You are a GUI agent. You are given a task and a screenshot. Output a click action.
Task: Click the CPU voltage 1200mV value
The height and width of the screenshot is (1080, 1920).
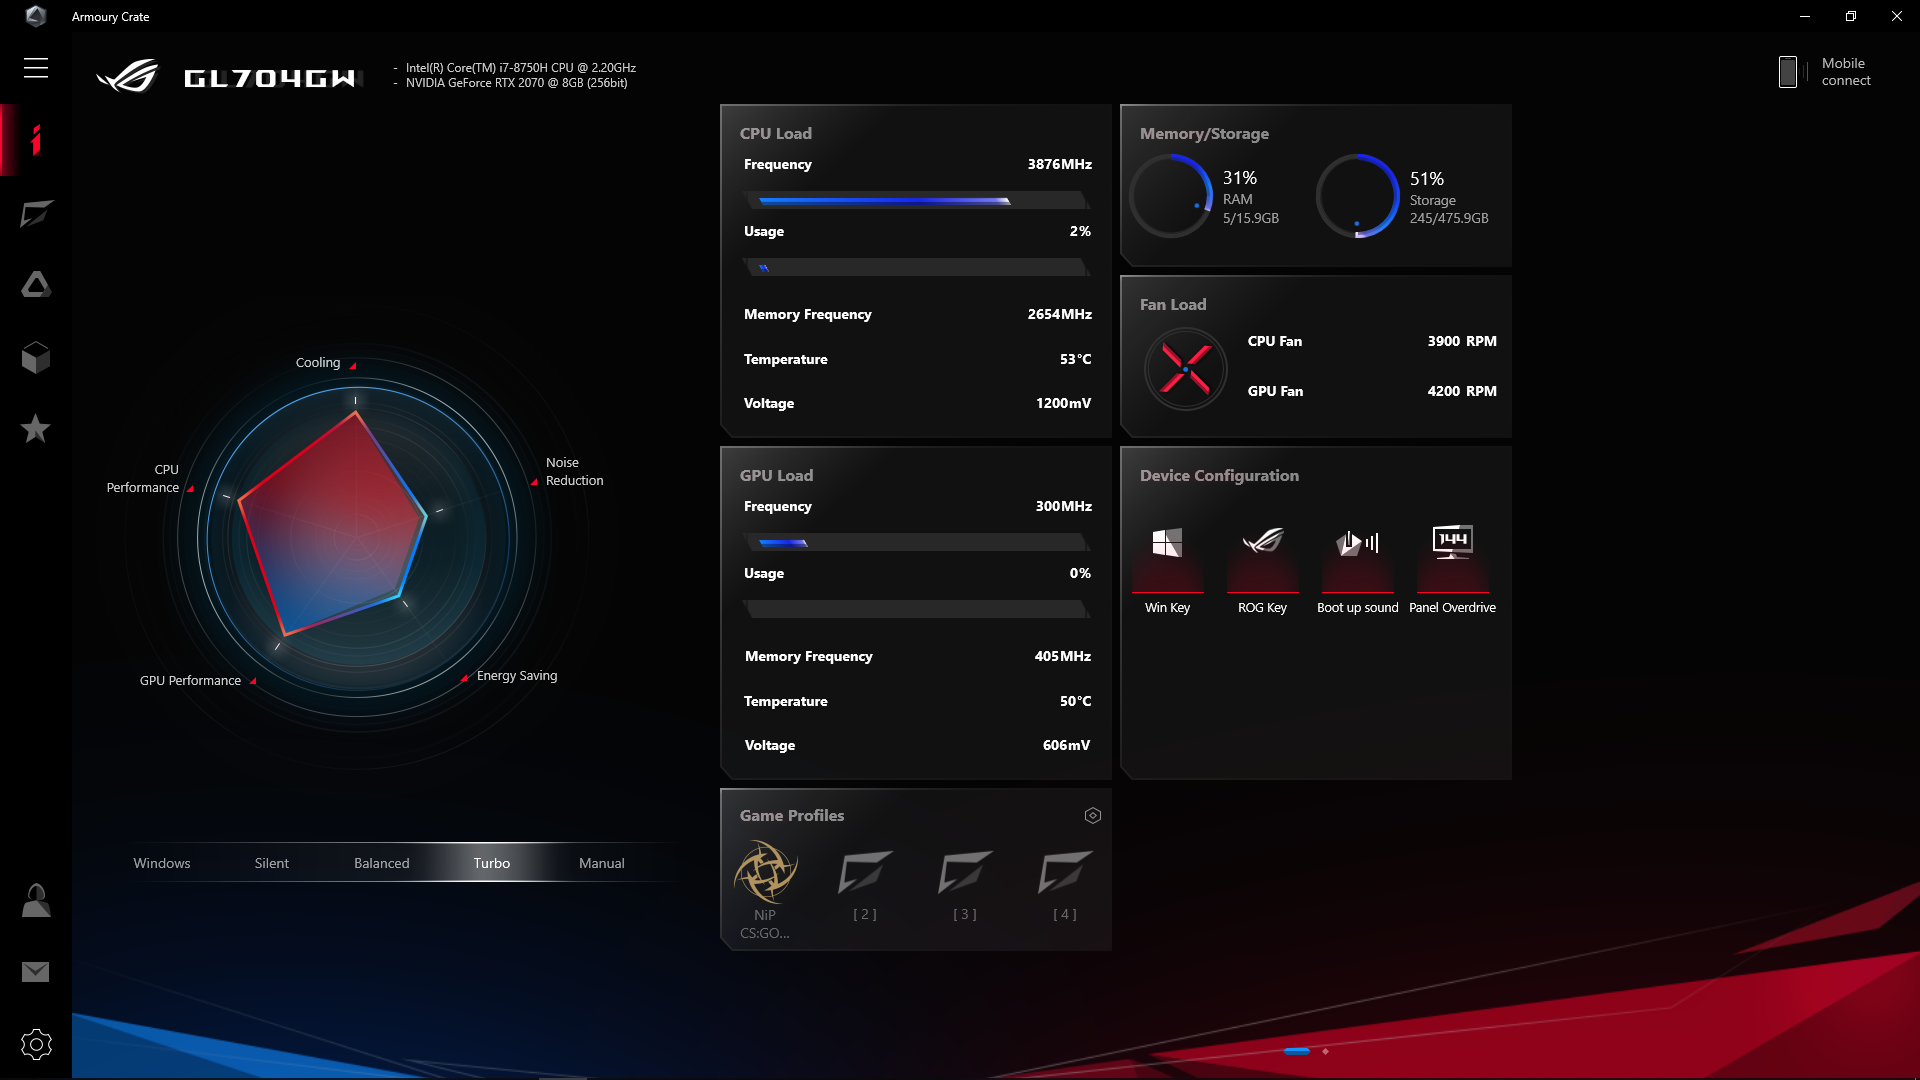pos(1064,404)
